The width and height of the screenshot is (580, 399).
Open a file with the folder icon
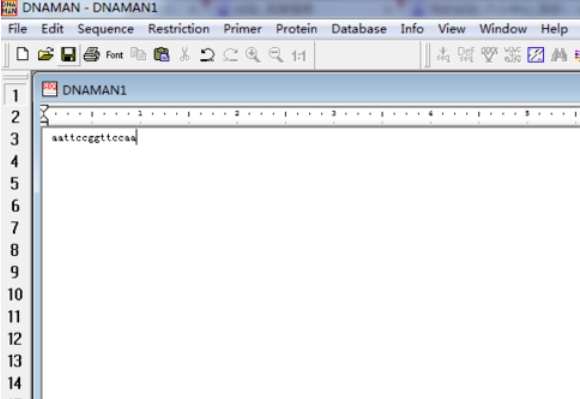[45, 55]
